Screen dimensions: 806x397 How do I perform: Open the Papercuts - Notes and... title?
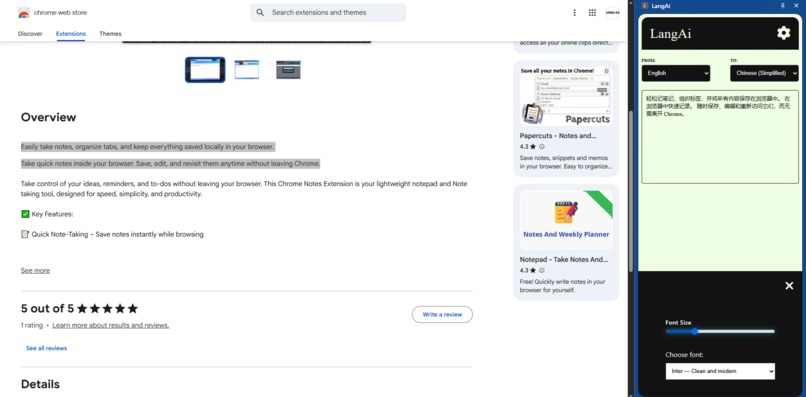558,136
